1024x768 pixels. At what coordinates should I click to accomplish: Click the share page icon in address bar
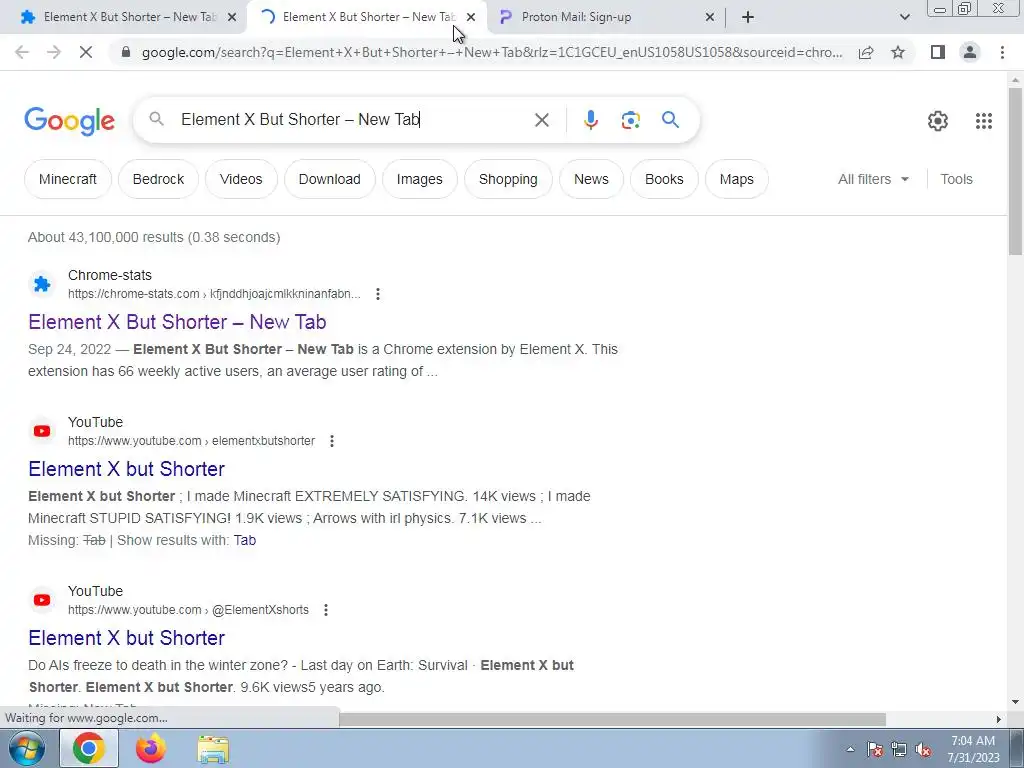(866, 52)
